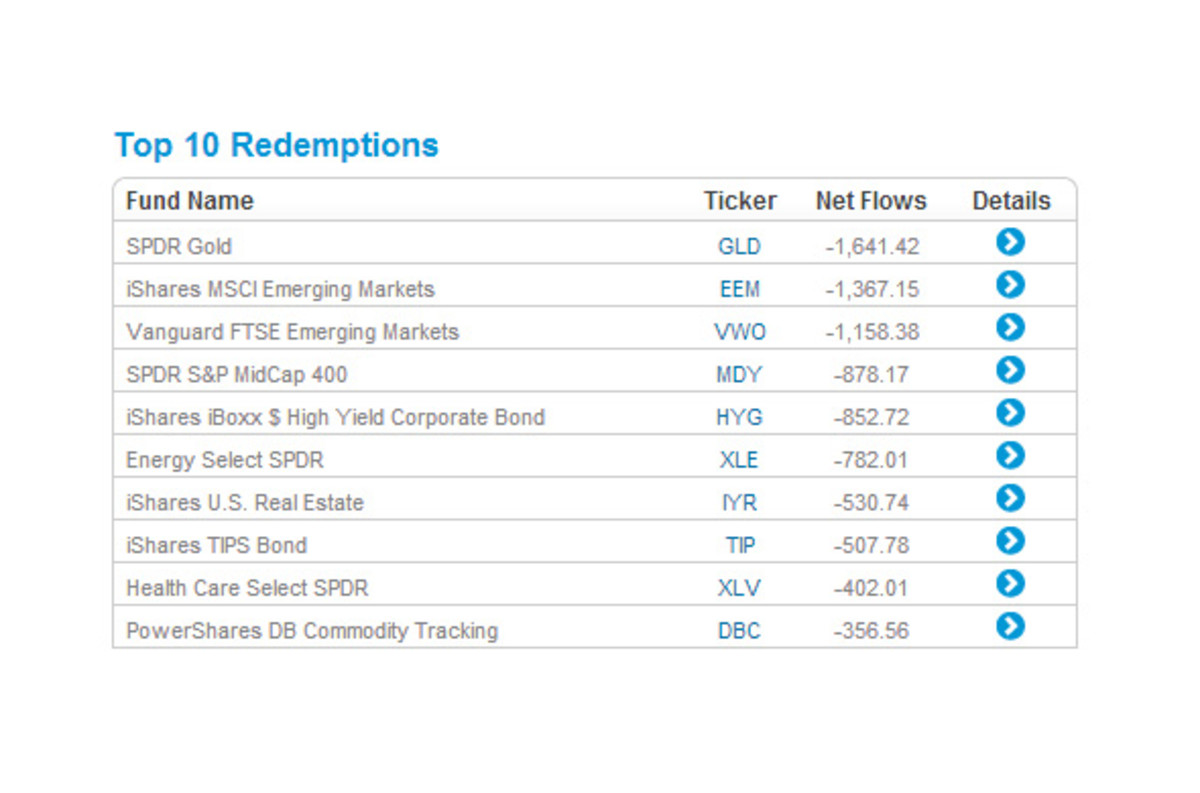Click the MDY ticker symbol
Viewport: 1200px width, 793px height.
pyautogui.click(x=739, y=375)
